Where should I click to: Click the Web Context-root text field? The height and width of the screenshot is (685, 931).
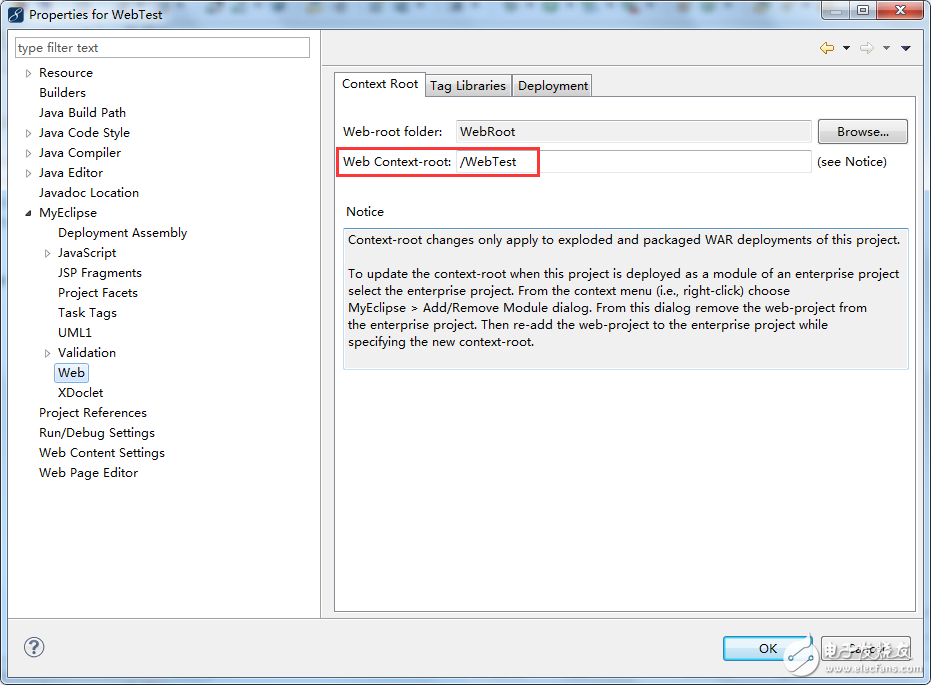[x=632, y=161]
